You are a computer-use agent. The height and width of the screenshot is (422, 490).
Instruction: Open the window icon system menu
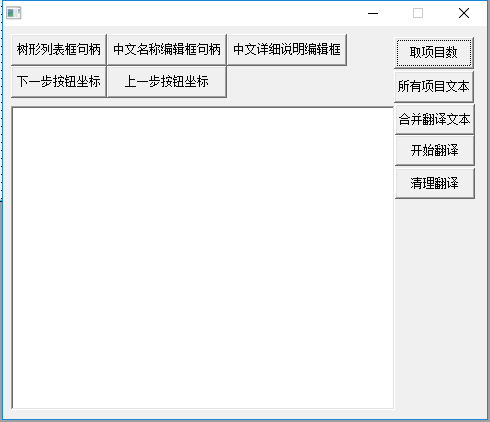14,13
